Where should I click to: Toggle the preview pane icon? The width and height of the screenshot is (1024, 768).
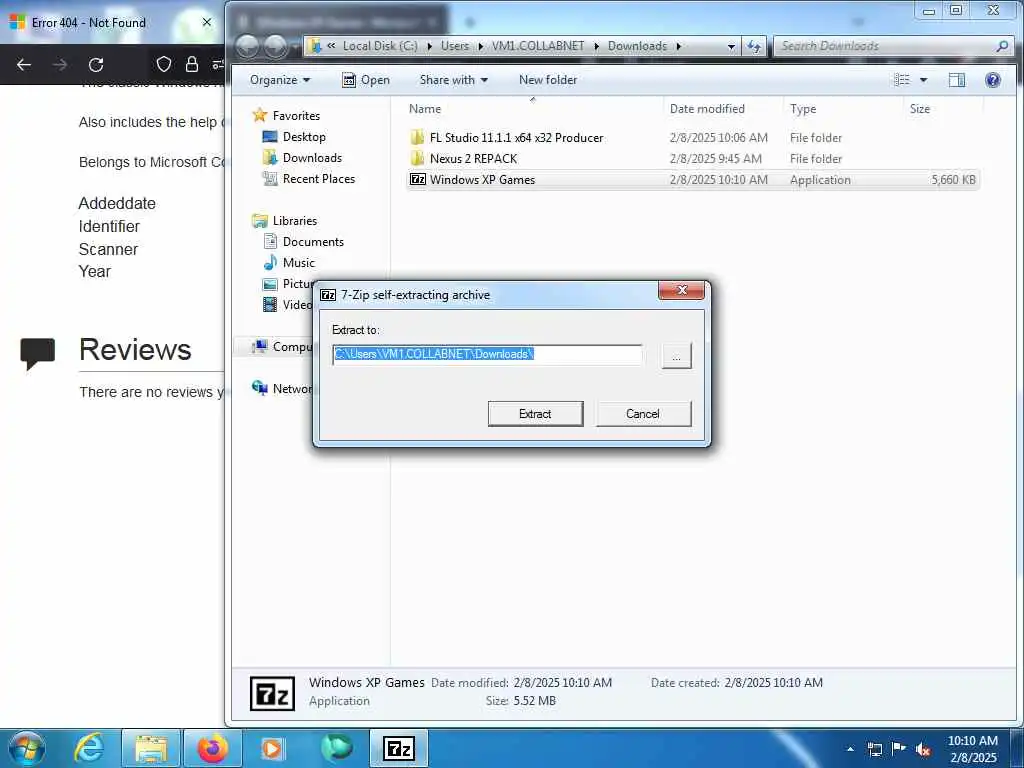[957, 80]
